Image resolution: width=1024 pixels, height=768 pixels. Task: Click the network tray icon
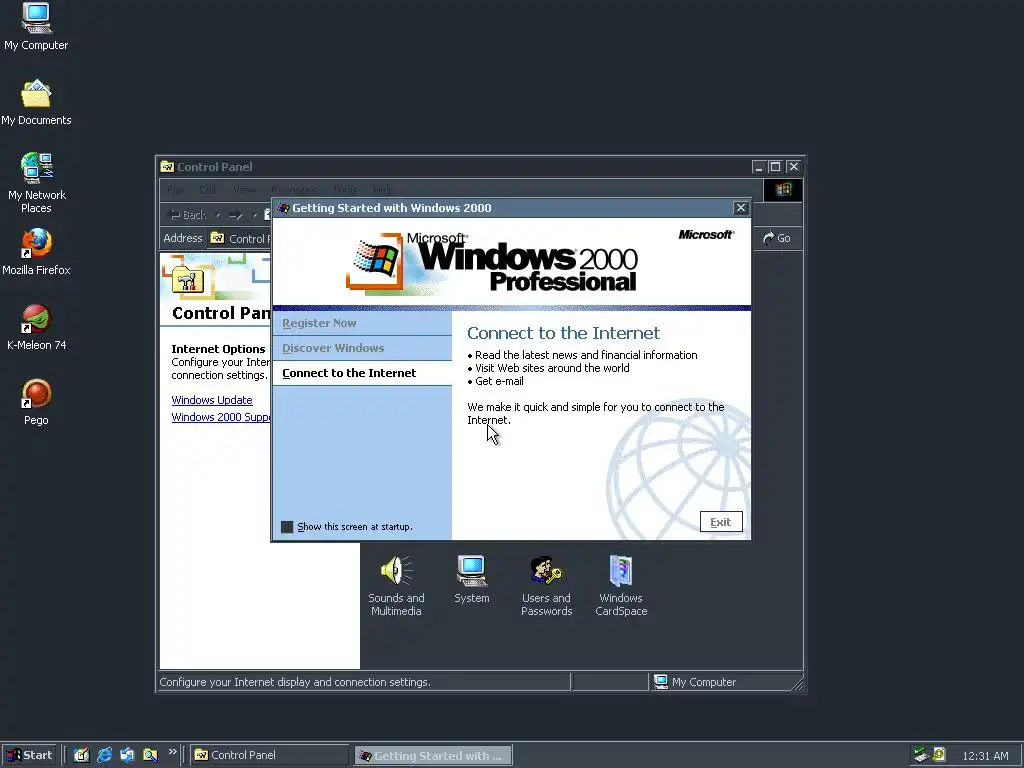pos(921,755)
